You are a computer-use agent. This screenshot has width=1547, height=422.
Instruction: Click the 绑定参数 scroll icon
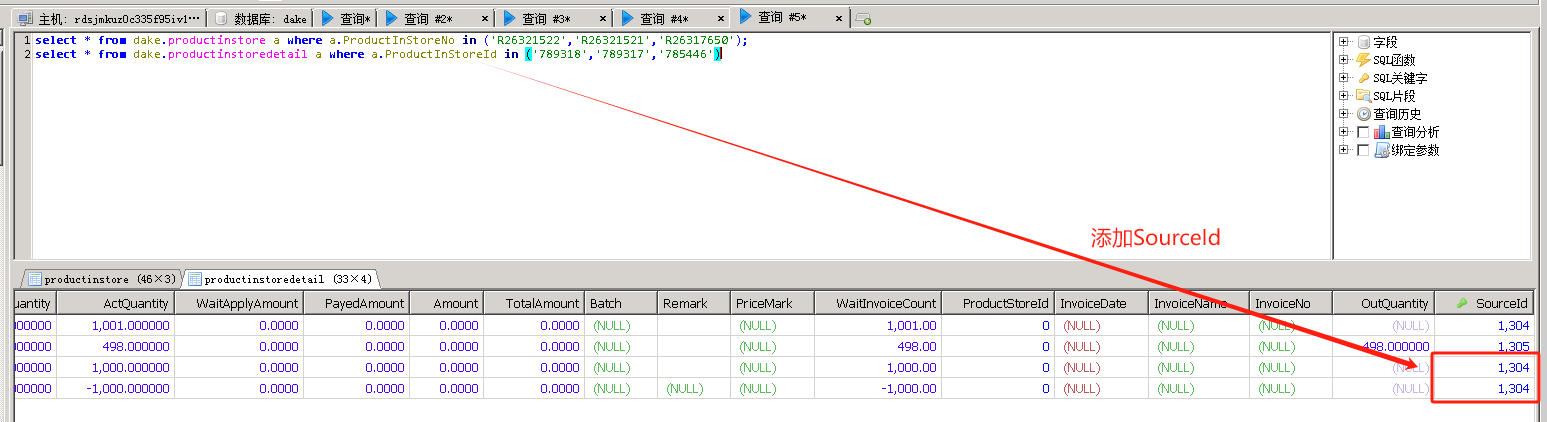[x=1381, y=150]
